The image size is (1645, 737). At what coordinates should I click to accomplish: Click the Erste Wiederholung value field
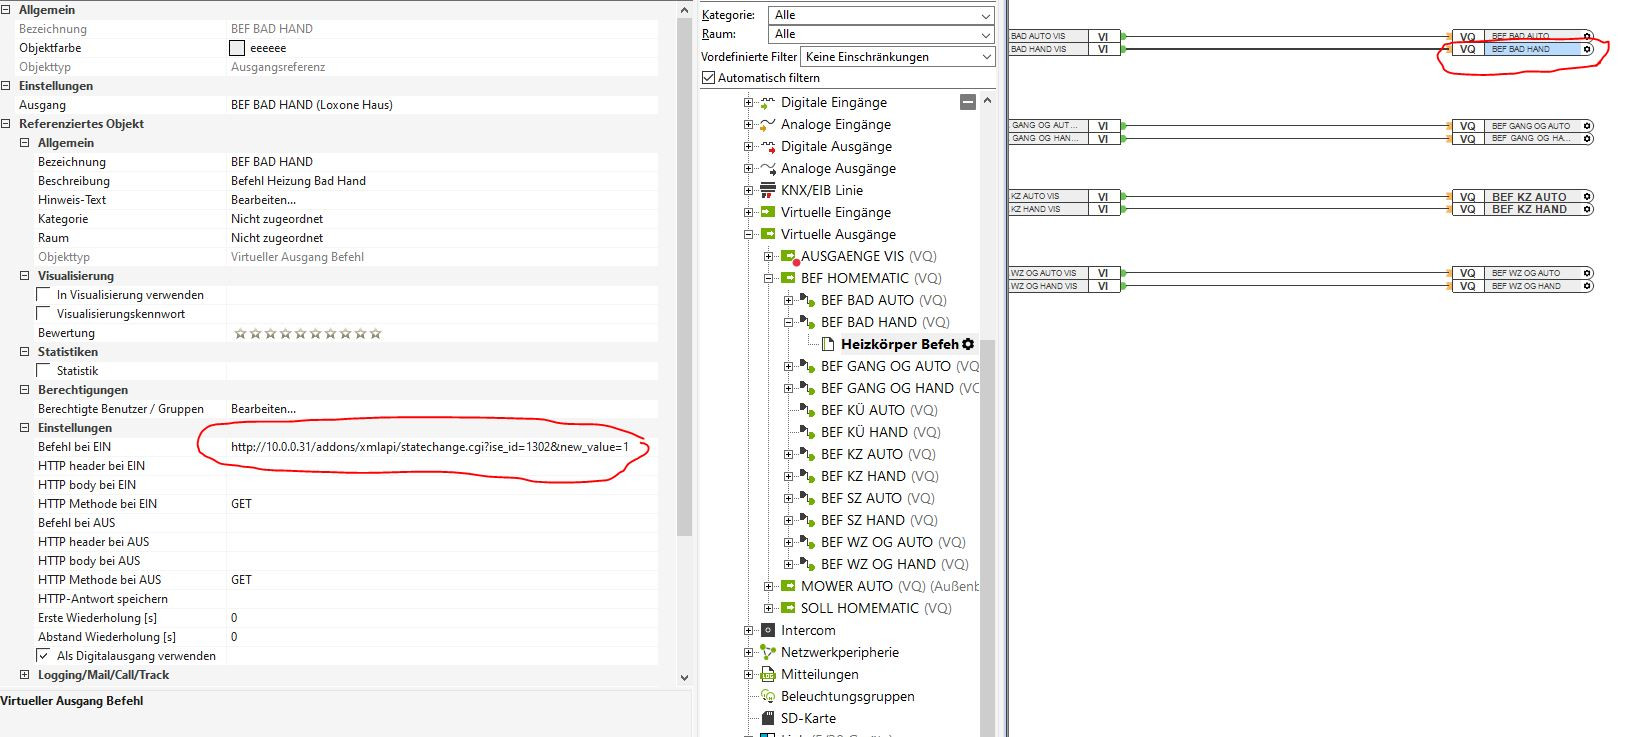coord(443,618)
